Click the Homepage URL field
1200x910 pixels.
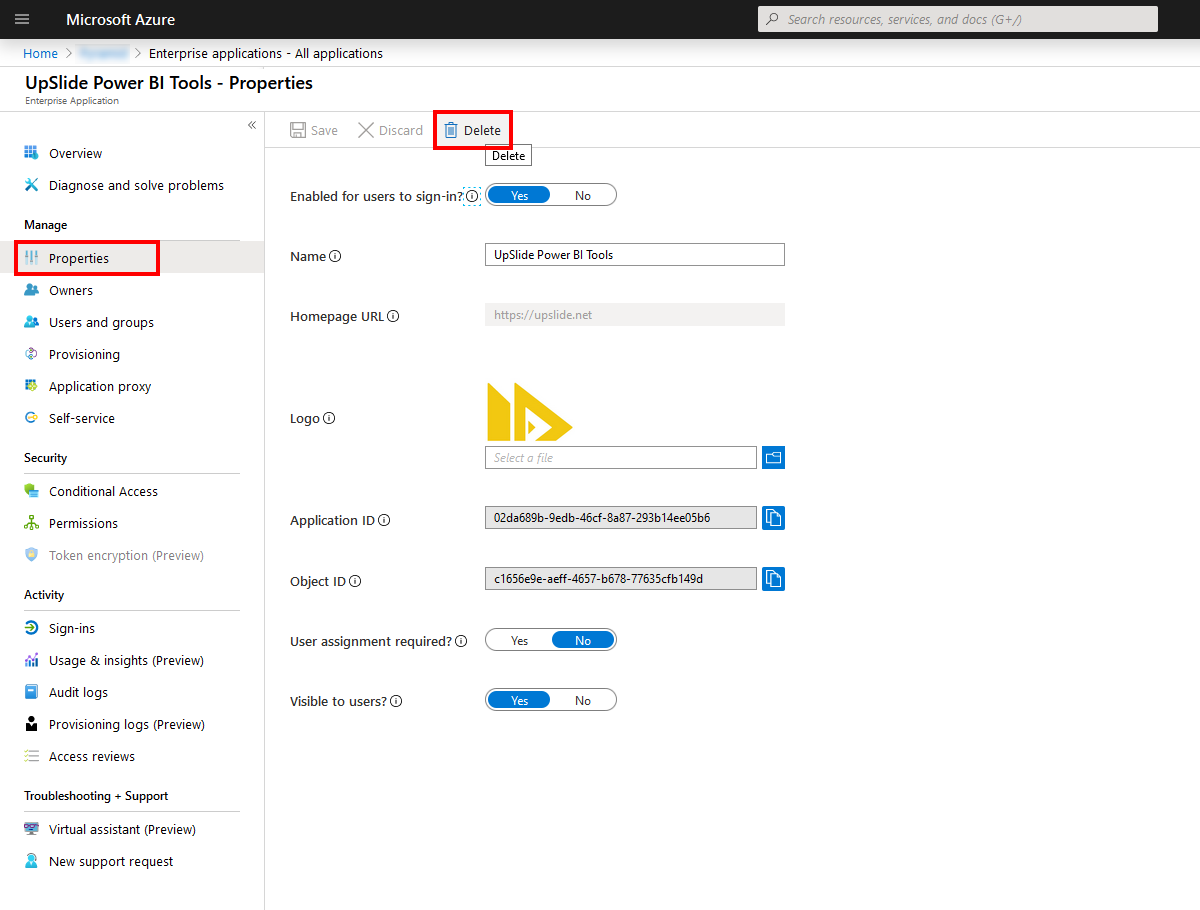(635, 314)
